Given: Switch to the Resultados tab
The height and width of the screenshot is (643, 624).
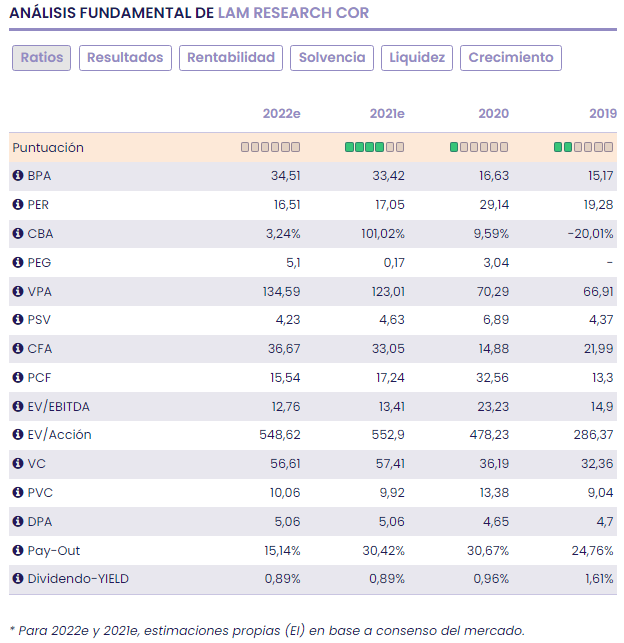Looking at the screenshot, I should (x=125, y=58).
